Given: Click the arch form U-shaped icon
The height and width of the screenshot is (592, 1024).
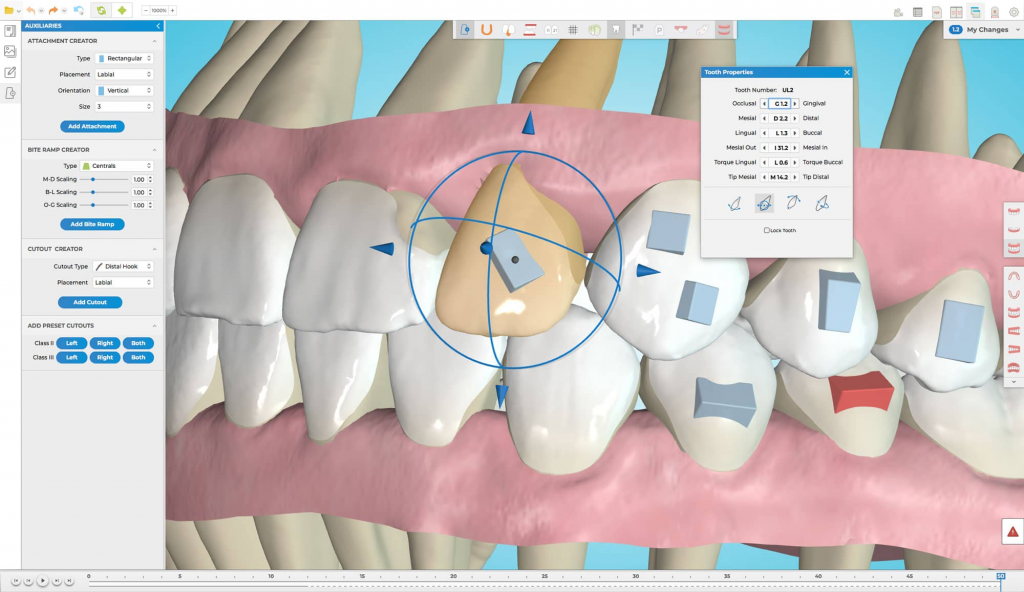Looking at the screenshot, I should pyautogui.click(x=486, y=29).
